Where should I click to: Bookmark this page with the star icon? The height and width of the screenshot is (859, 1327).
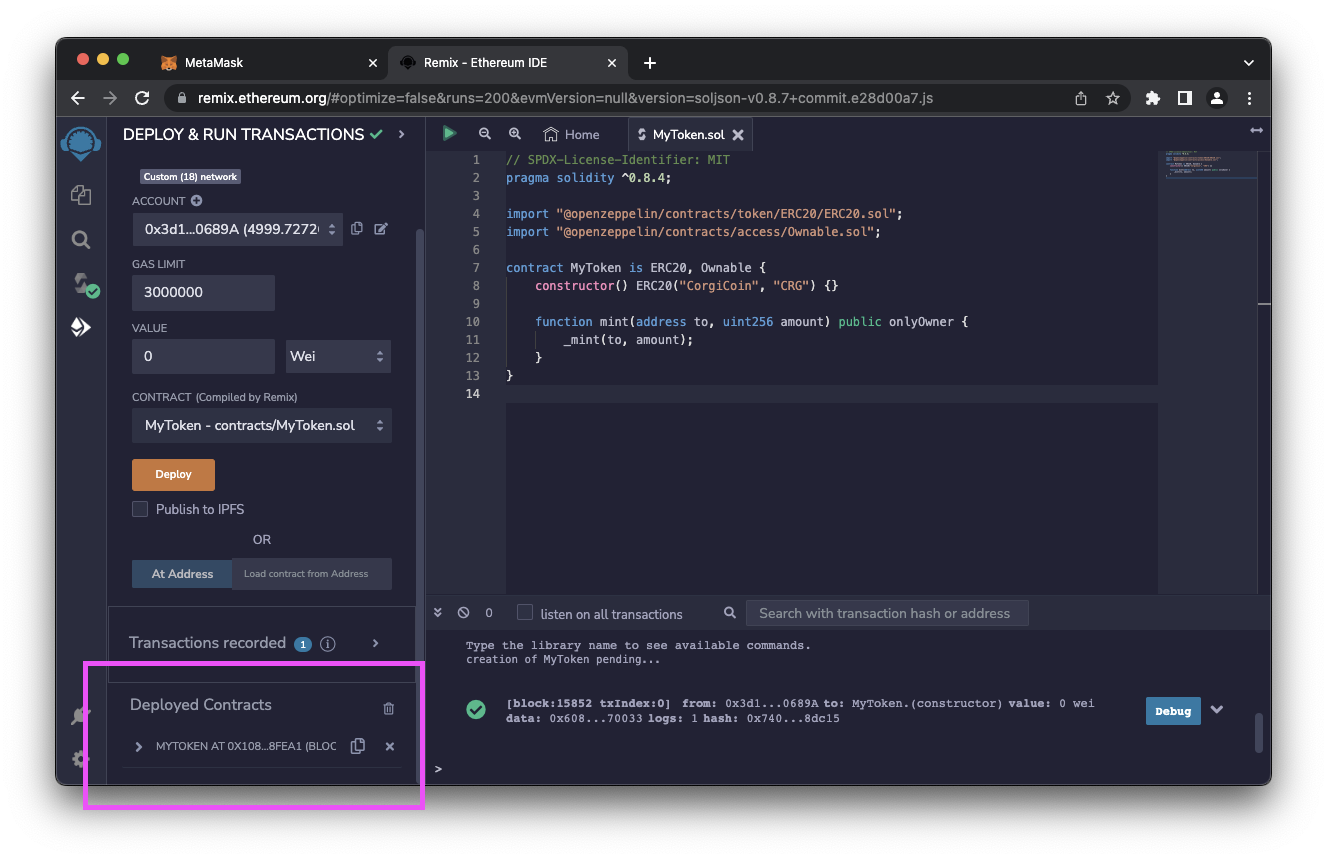pos(1112,98)
